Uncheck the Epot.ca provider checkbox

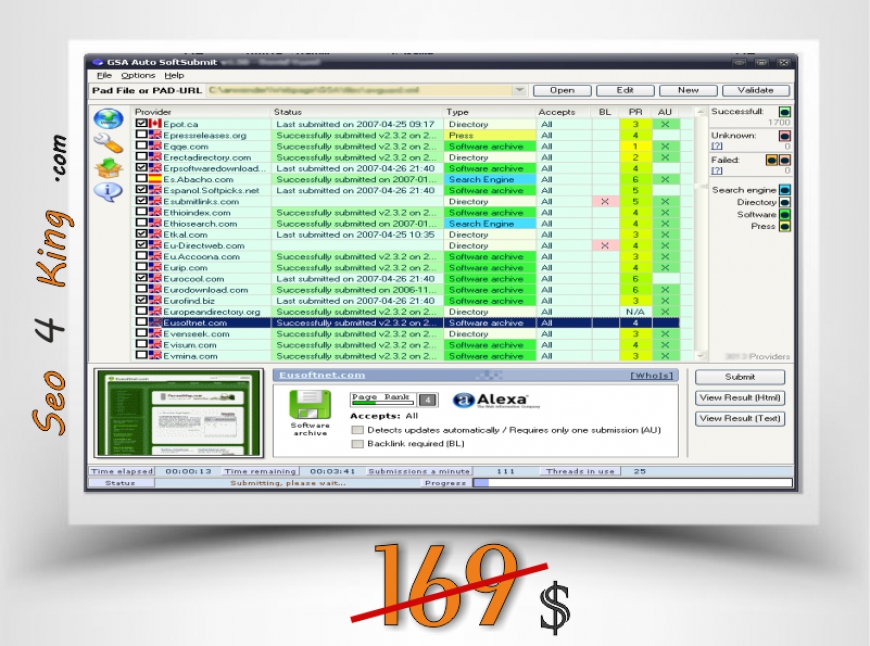click(141, 123)
